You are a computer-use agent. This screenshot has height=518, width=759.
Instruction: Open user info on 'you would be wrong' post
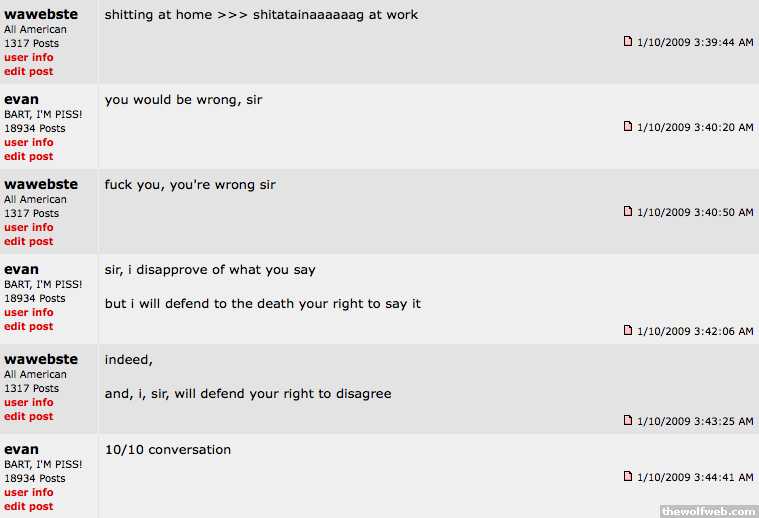pyautogui.click(x=29, y=142)
